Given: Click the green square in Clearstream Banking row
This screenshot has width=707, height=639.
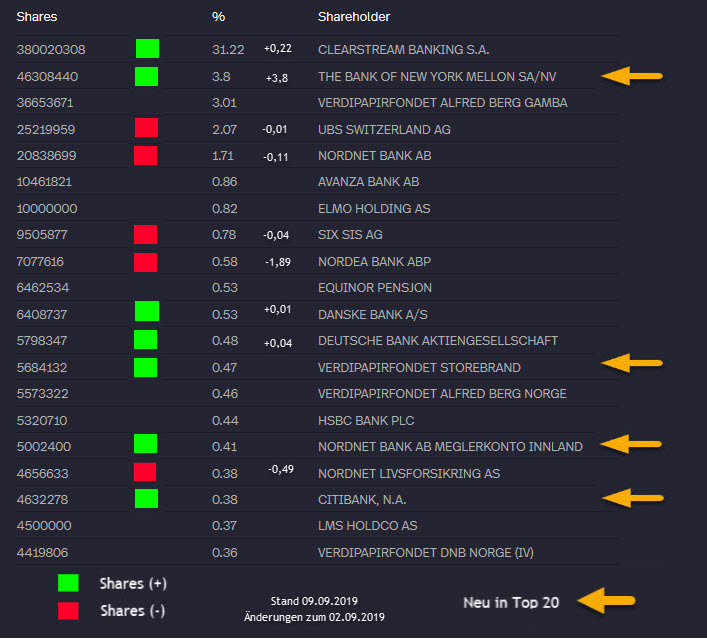Looking at the screenshot, I should [147, 49].
